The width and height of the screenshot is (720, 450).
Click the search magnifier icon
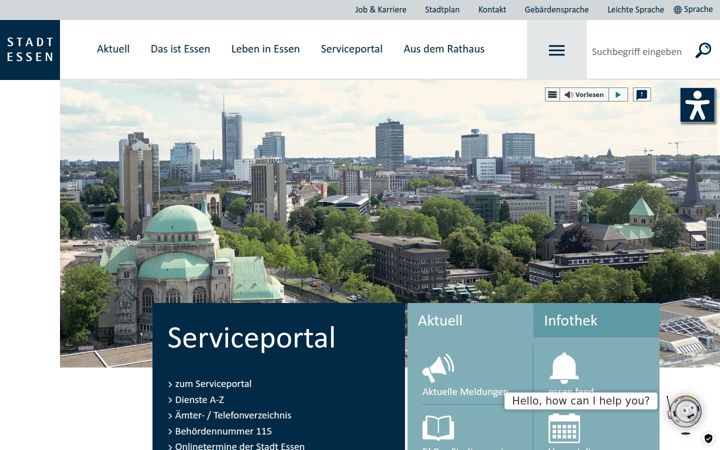pos(703,50)
